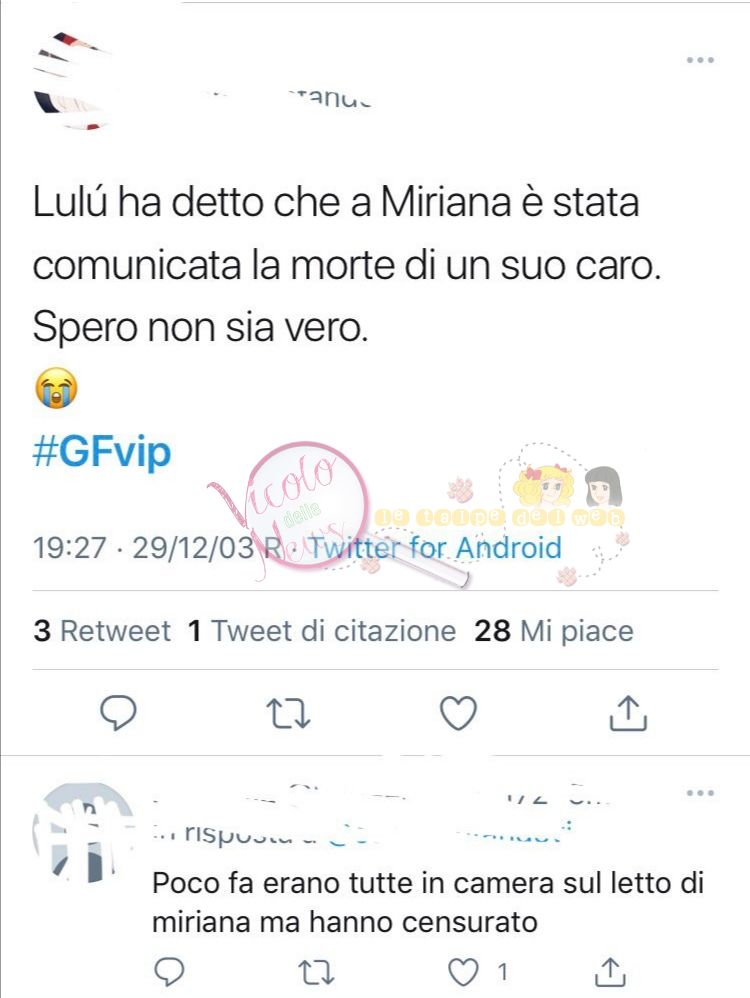View the 1 Tweet di citazione list
The height and width of the screenshot is (998, 750).
coord(322,631)
